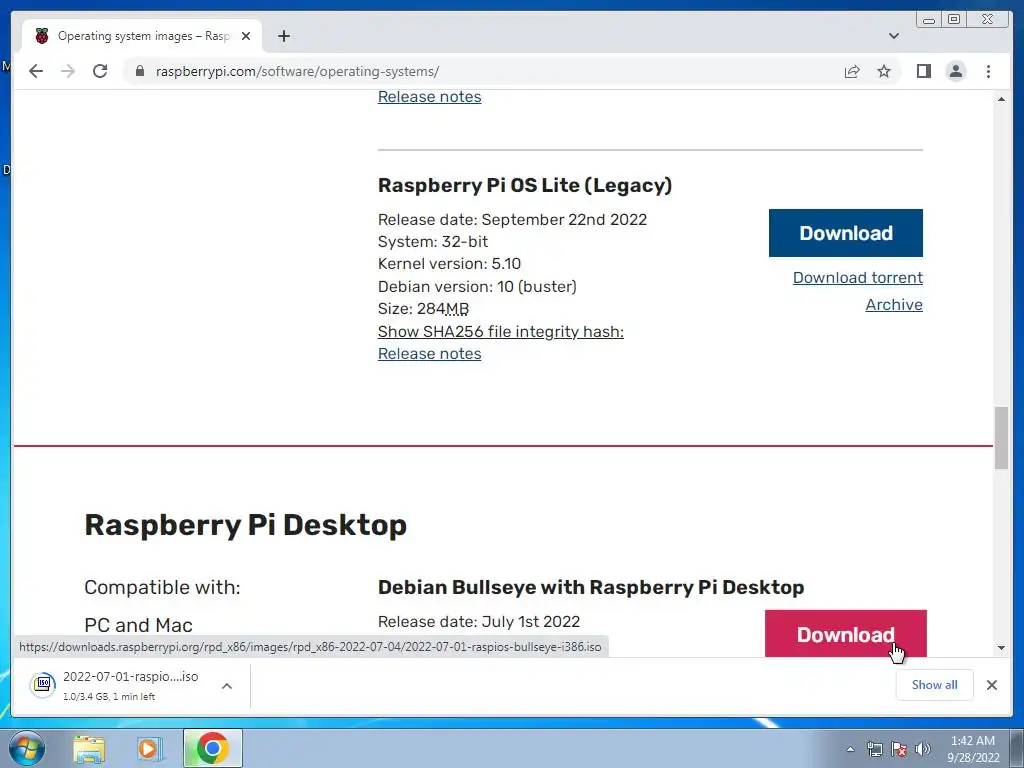Click Release date: September 22nd 2022

coord(512,219)
